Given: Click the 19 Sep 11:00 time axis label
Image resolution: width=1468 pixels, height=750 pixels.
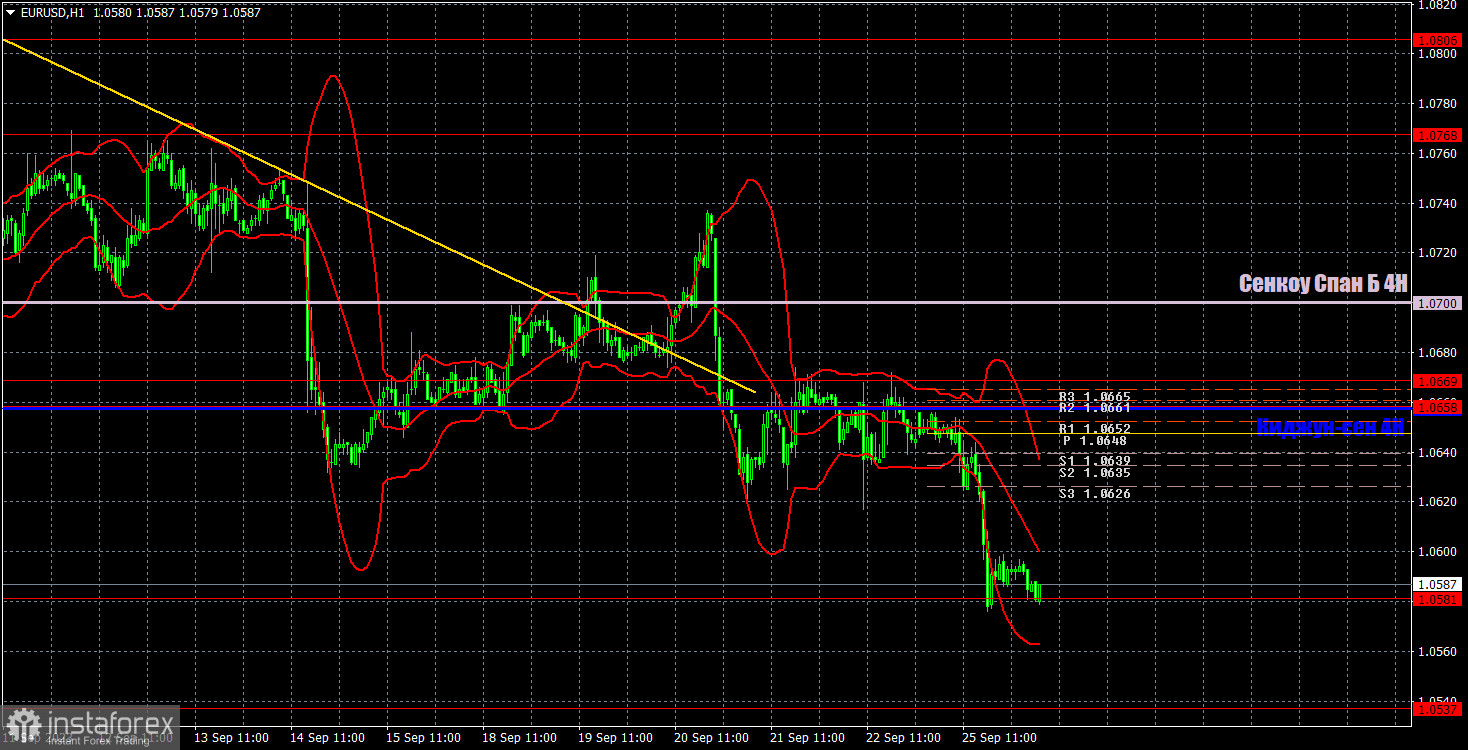Looking at the screenshot, I should tap(614, 738).
